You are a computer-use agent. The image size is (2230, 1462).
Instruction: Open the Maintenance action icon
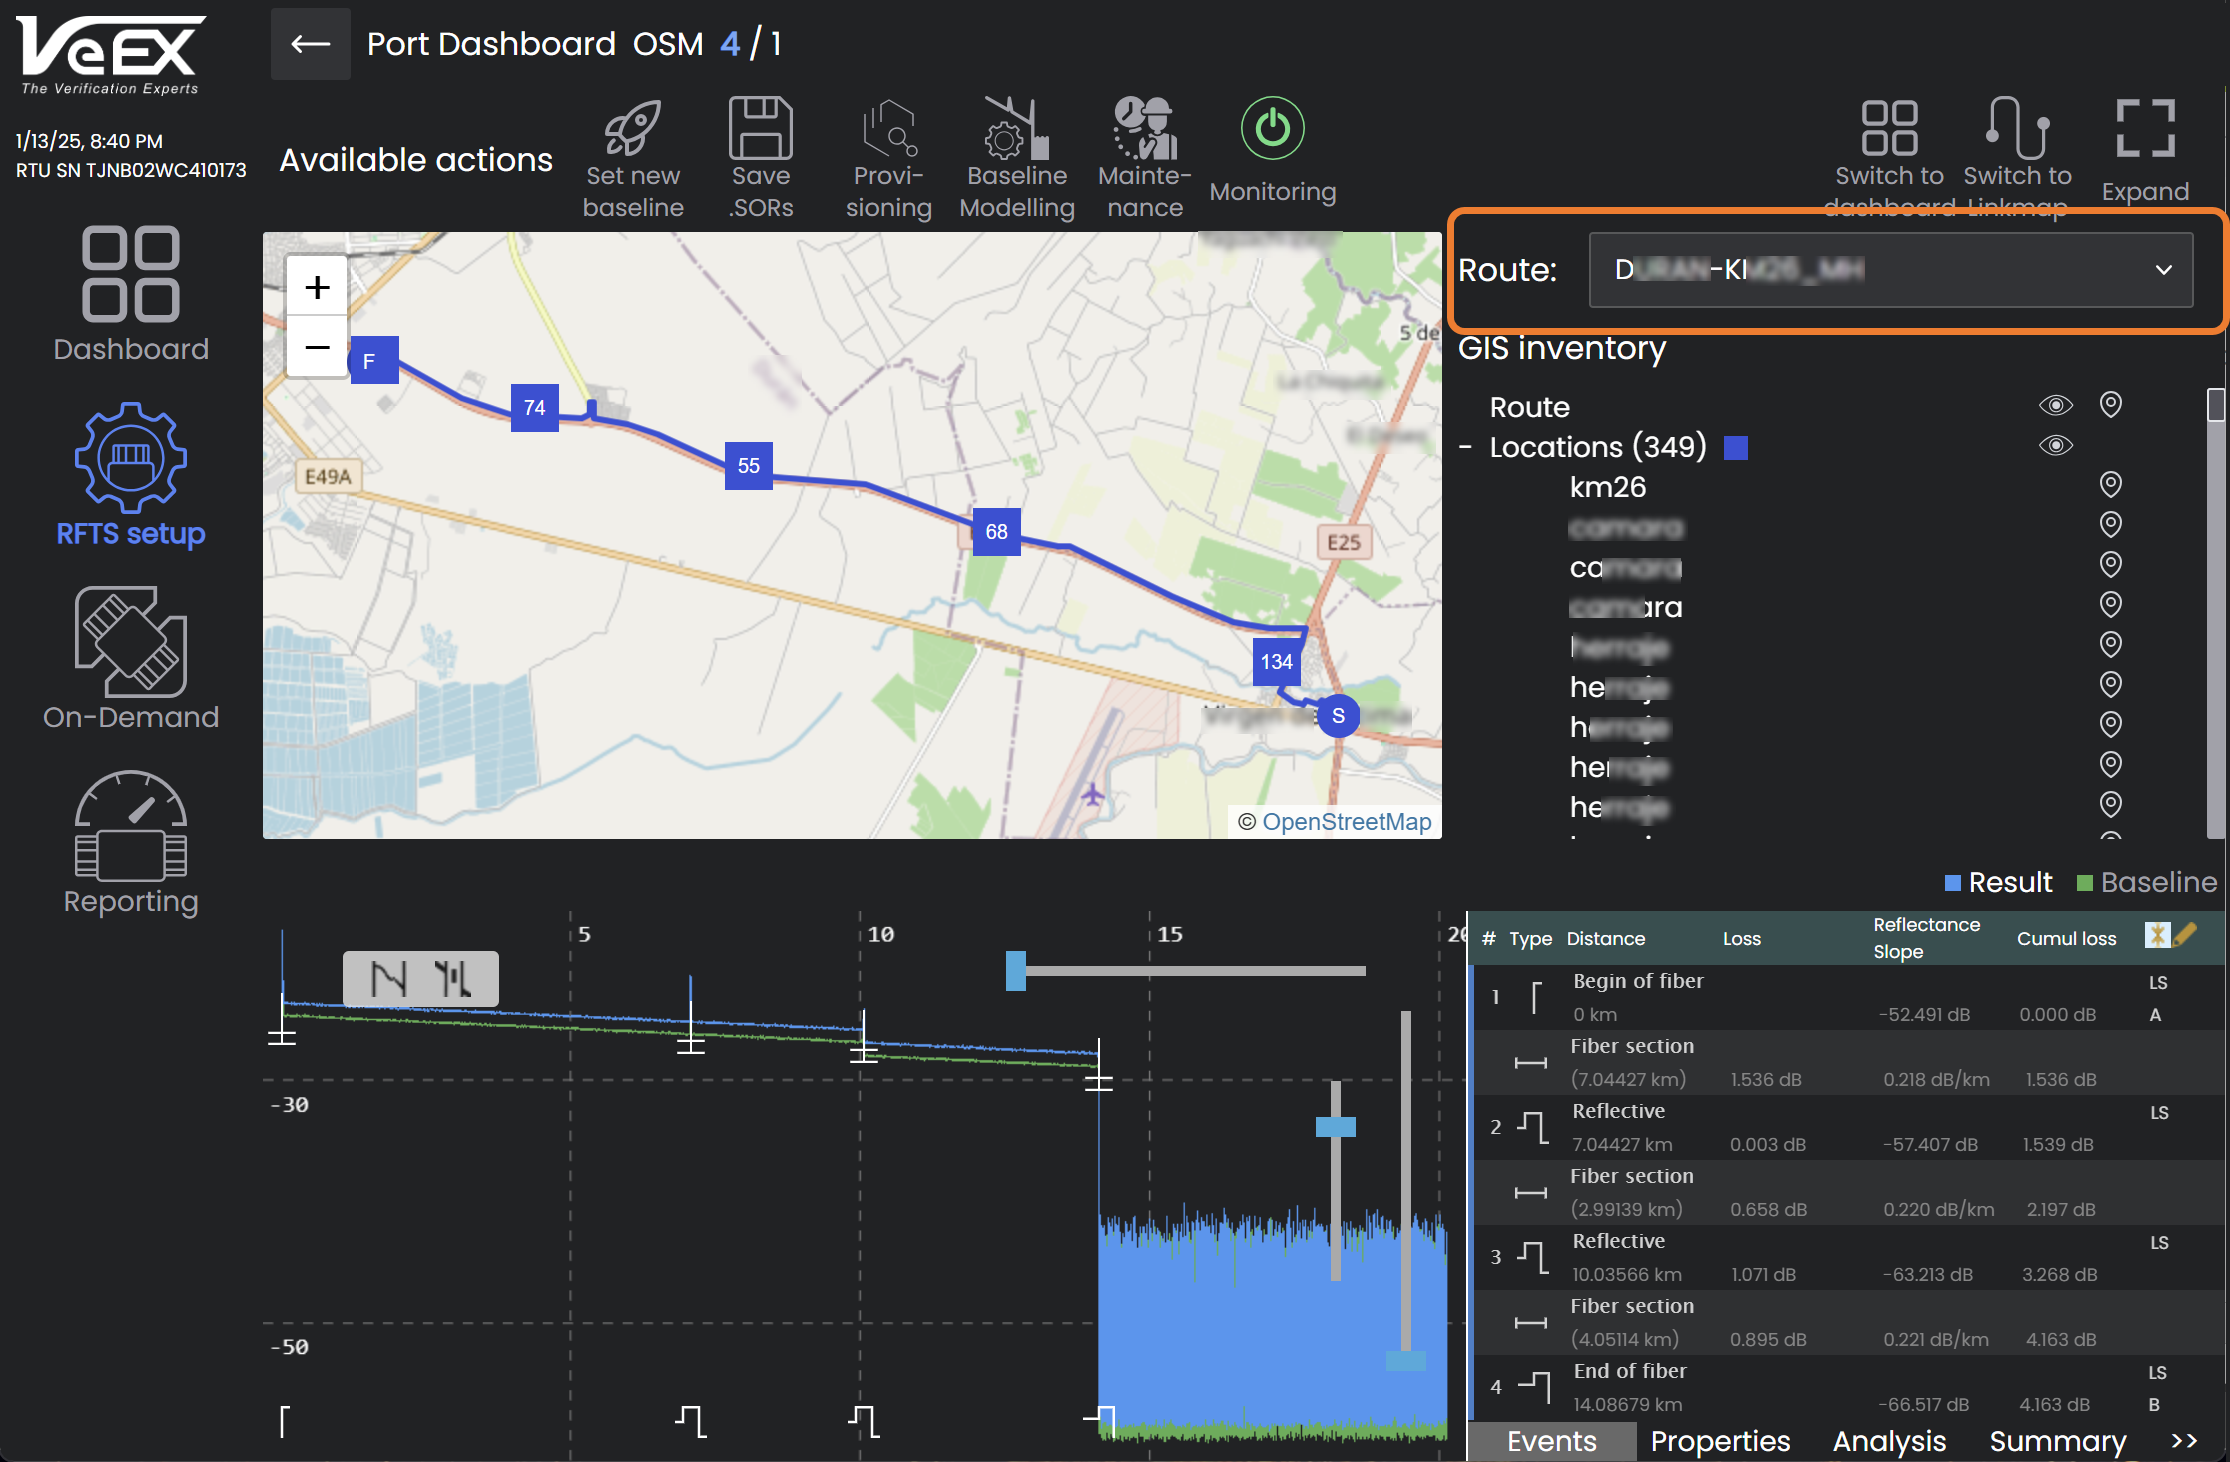click(x=1144, y=129)
